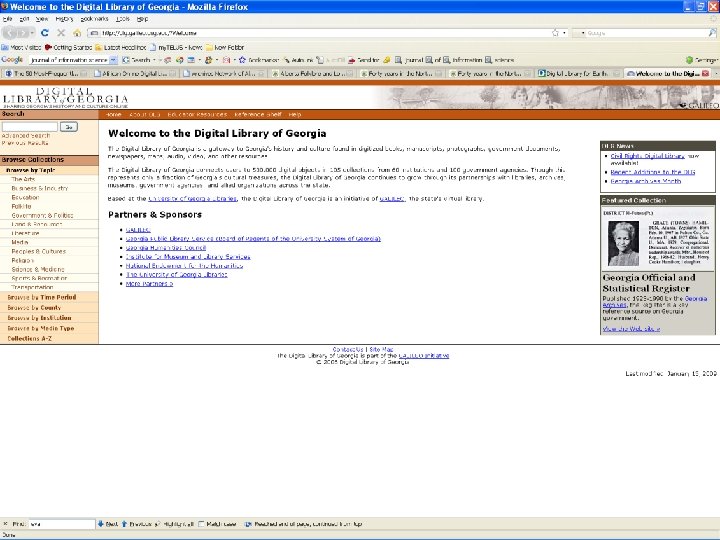Click the highlighter icon on the Google toolbar
The image size is (720, 540).
[x=387, y=60]
